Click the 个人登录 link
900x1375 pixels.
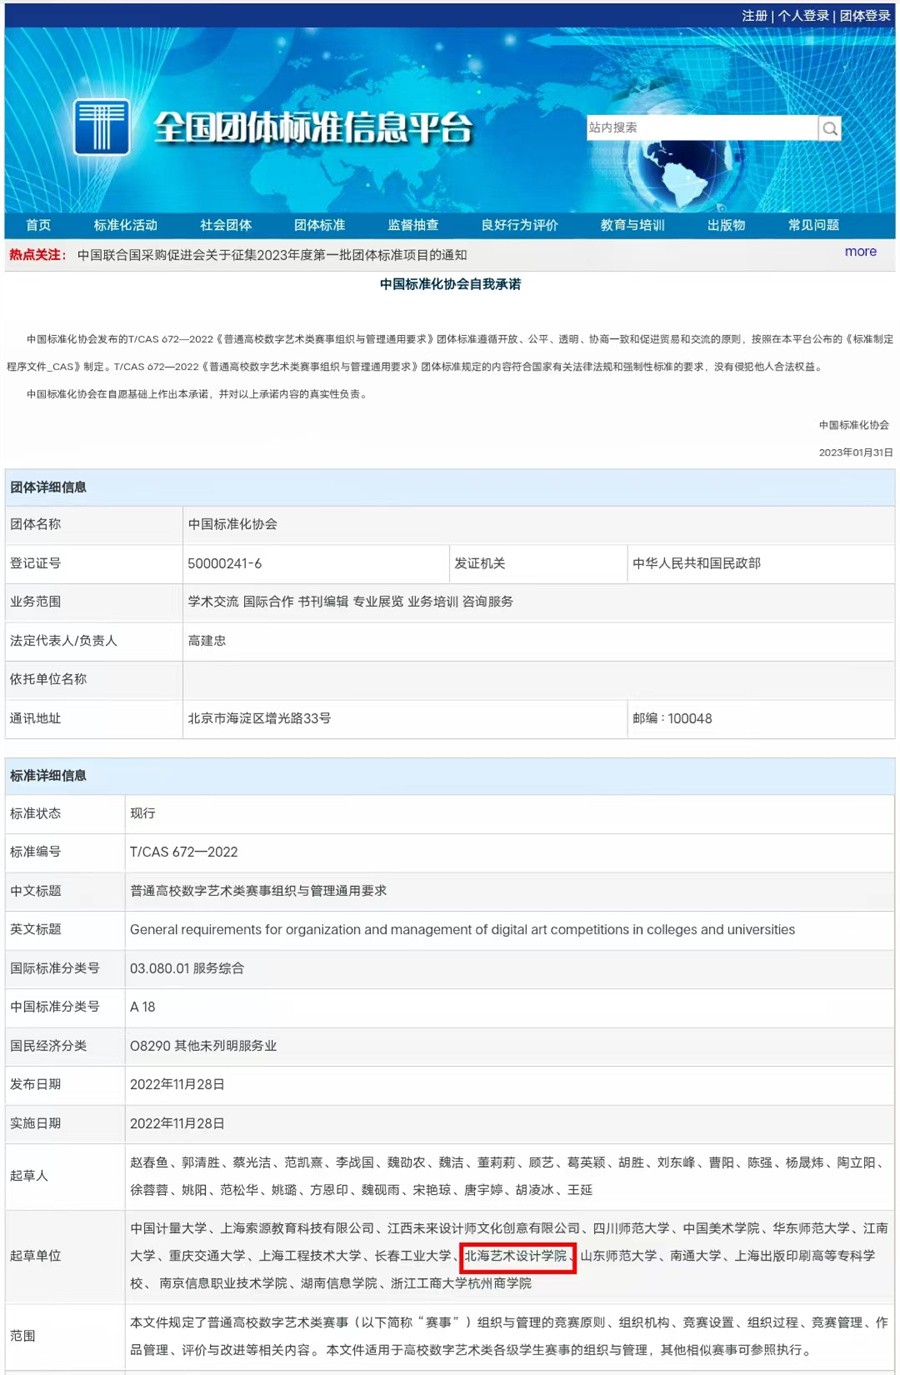click(x=803, y=16)
